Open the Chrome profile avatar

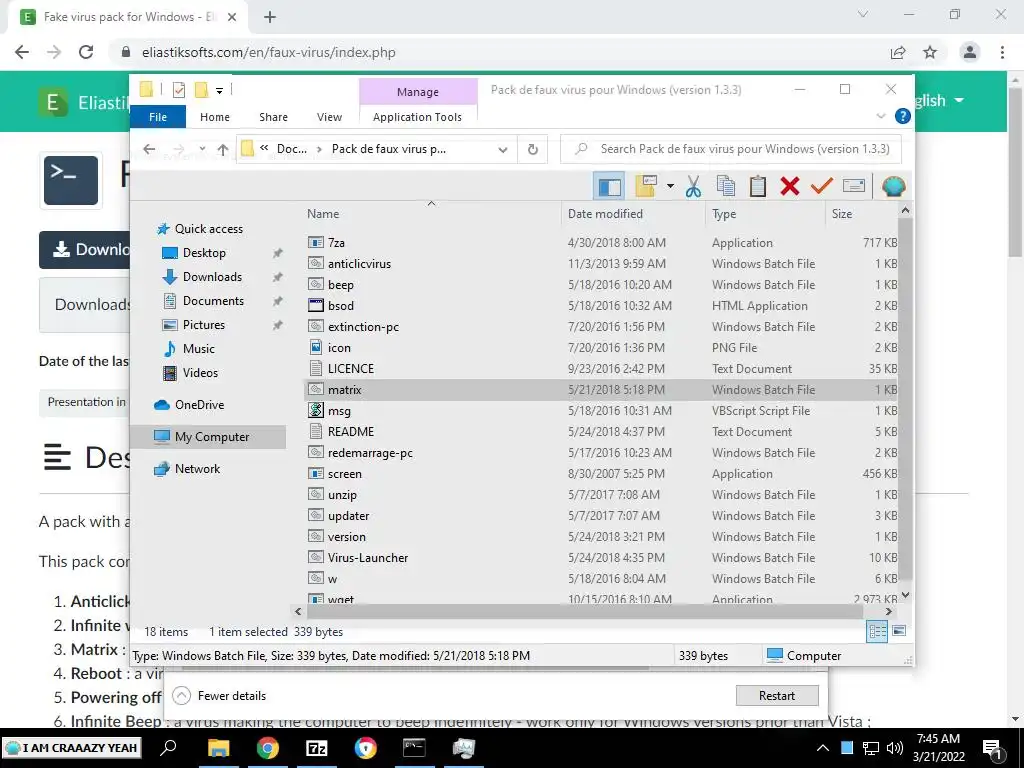tap(970, 52)
